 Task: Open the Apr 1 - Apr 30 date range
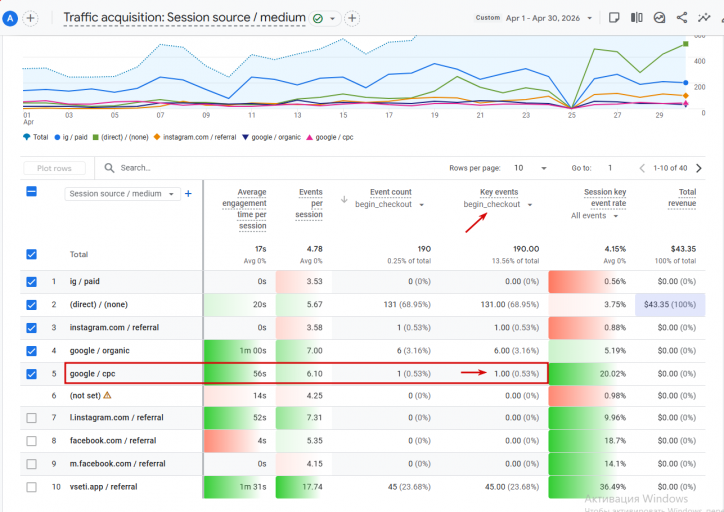pos(549,18)
